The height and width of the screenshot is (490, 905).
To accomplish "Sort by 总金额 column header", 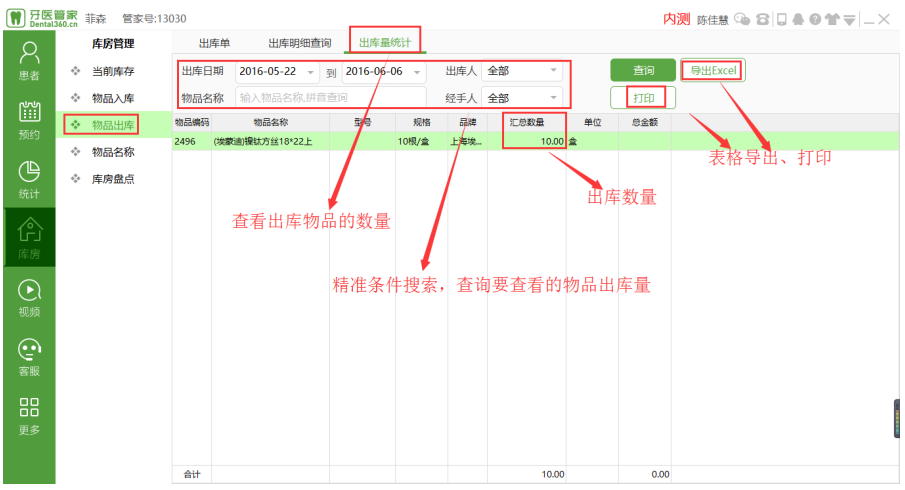I will [645, 122].
